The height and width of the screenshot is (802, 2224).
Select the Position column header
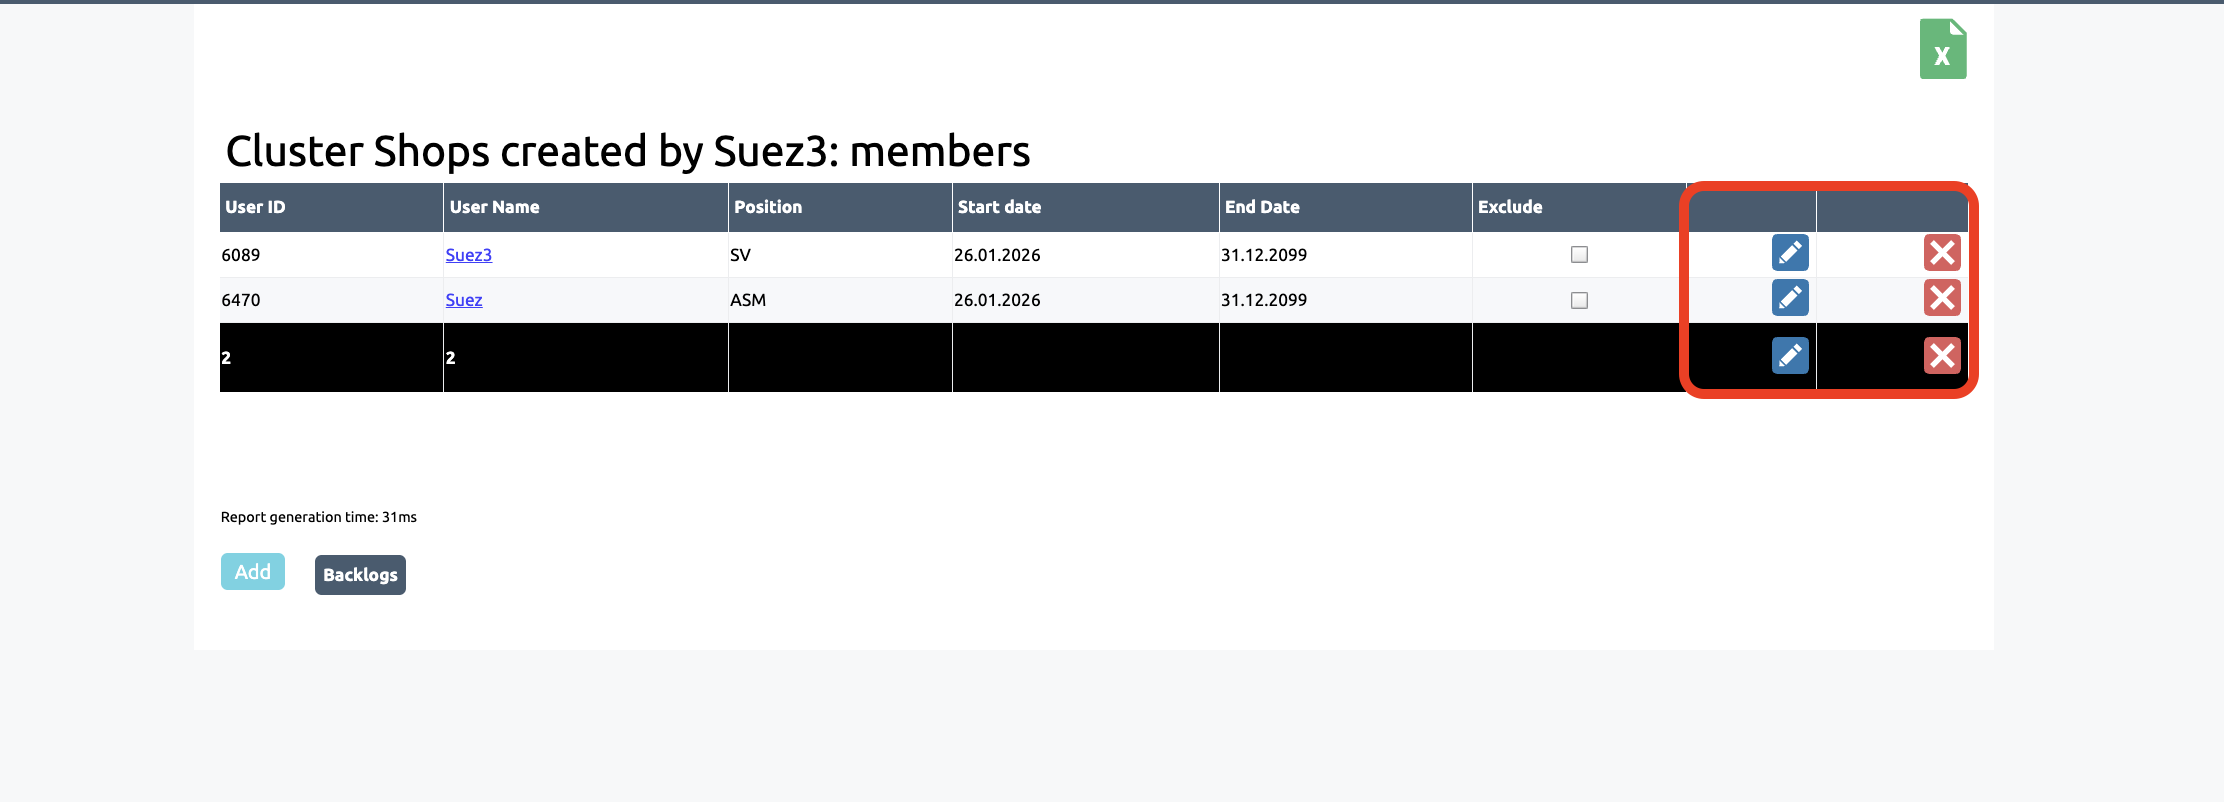767,207
